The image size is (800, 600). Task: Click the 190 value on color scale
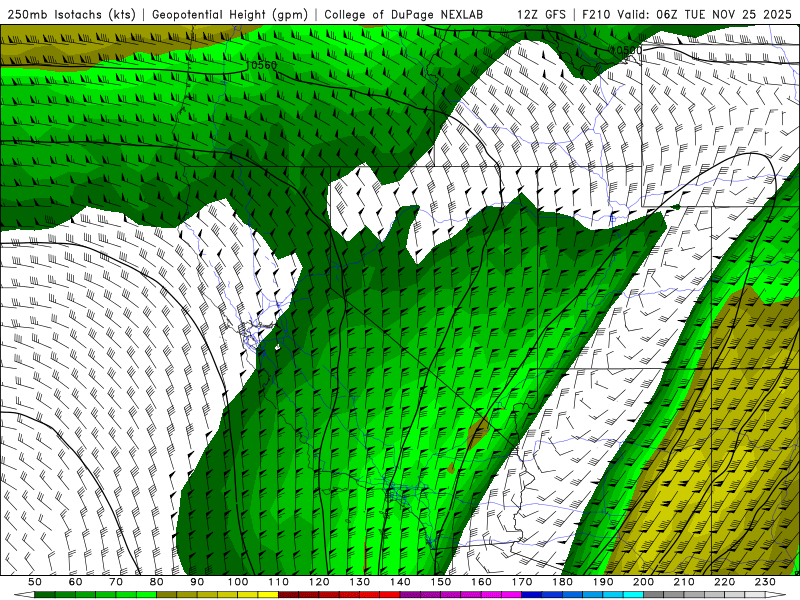coord(604,582)
